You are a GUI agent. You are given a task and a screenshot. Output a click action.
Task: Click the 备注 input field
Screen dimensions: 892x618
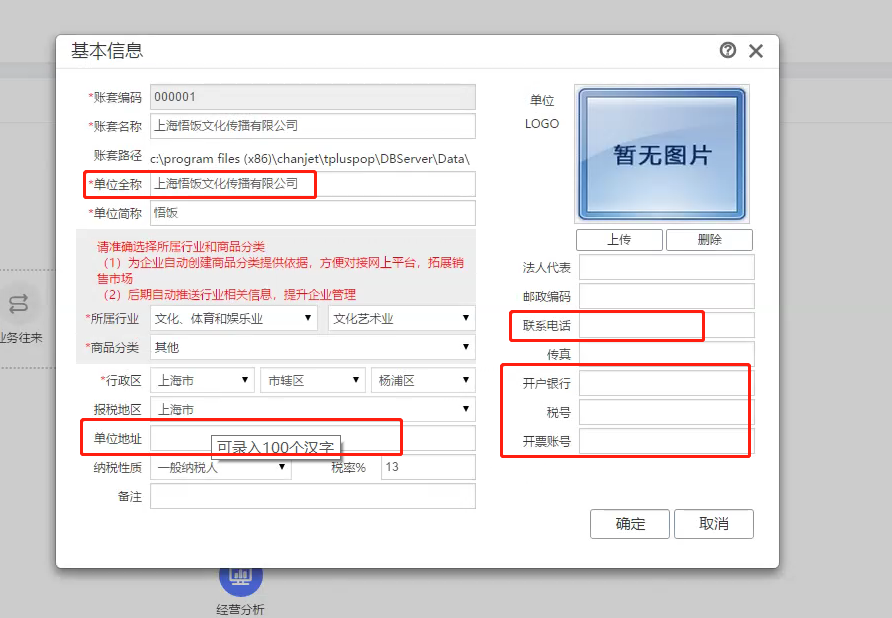[312, 496]
